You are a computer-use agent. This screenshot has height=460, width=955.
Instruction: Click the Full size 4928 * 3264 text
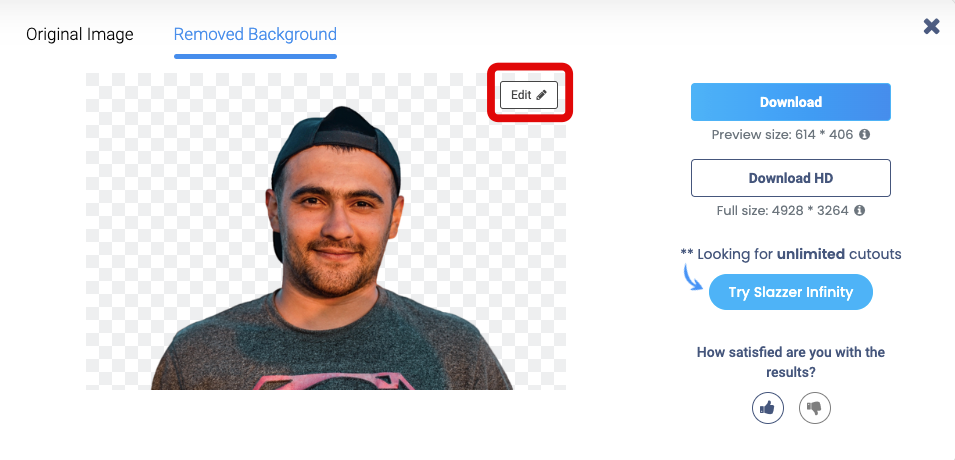pyautogui.click(x=783, y=211)
